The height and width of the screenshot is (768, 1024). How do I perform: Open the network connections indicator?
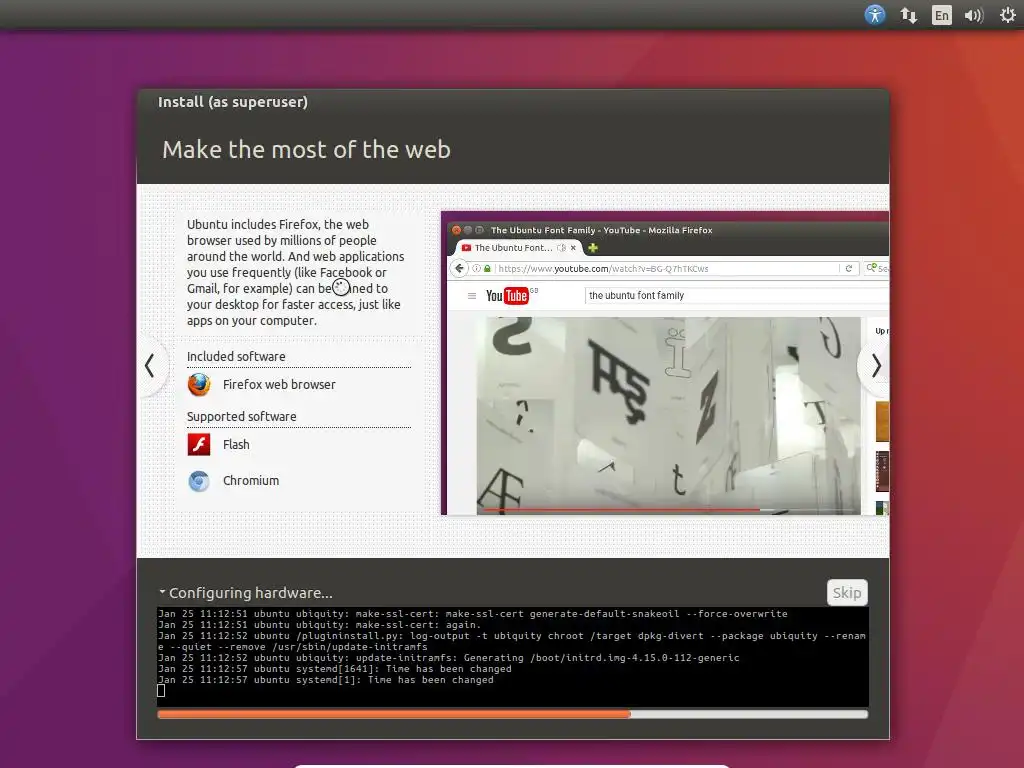tap(908, 15)
